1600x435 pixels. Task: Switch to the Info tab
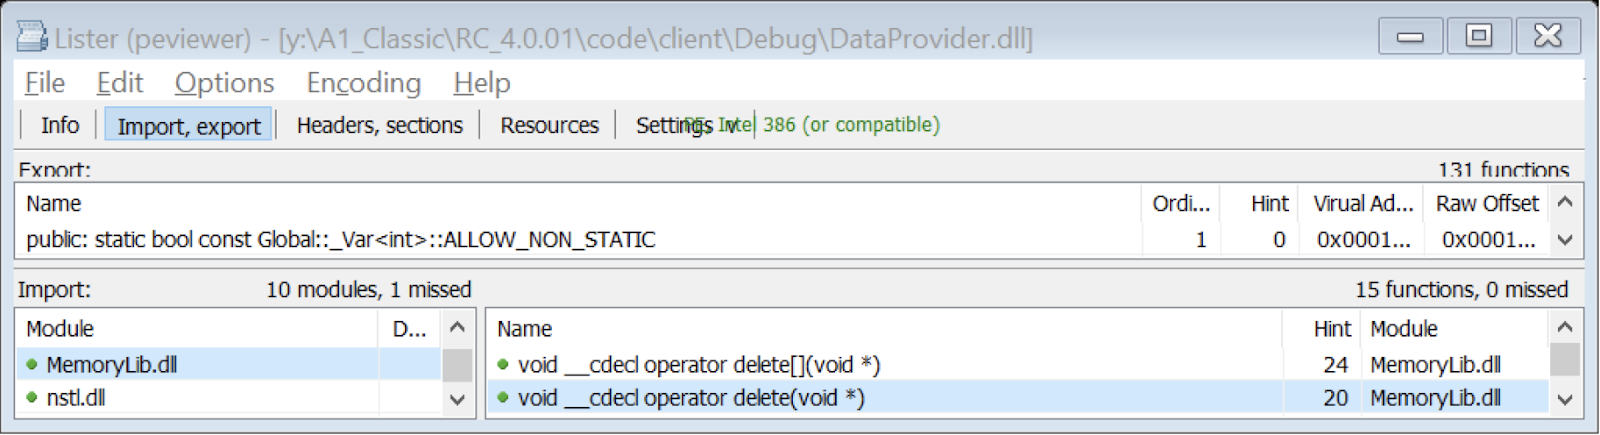coord(60,125)
